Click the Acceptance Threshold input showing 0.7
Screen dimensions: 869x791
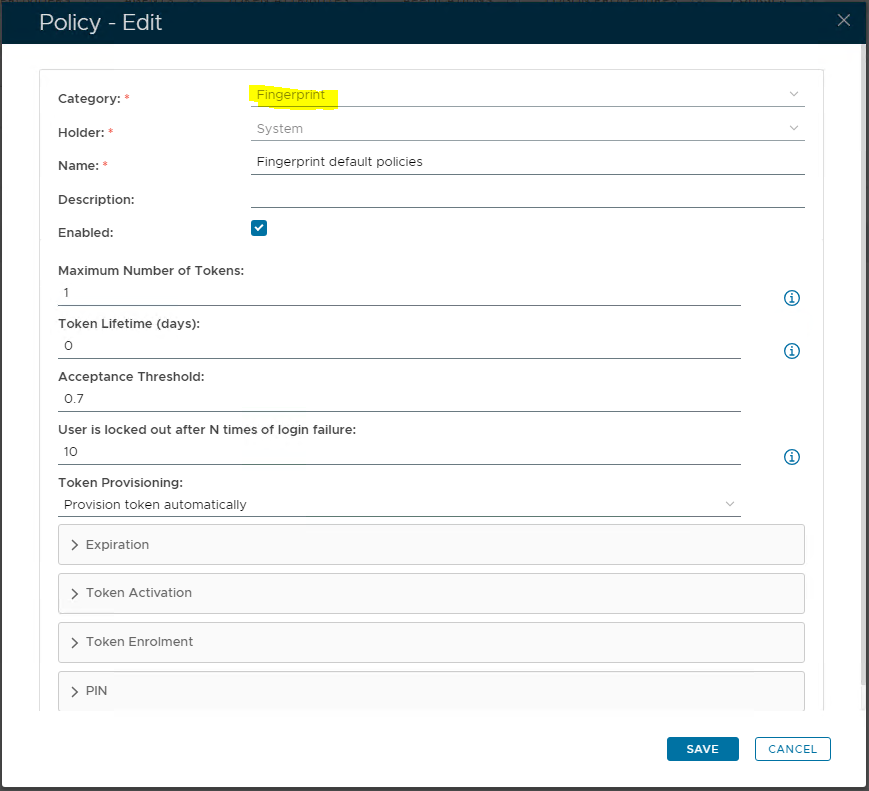coord(399,399)
